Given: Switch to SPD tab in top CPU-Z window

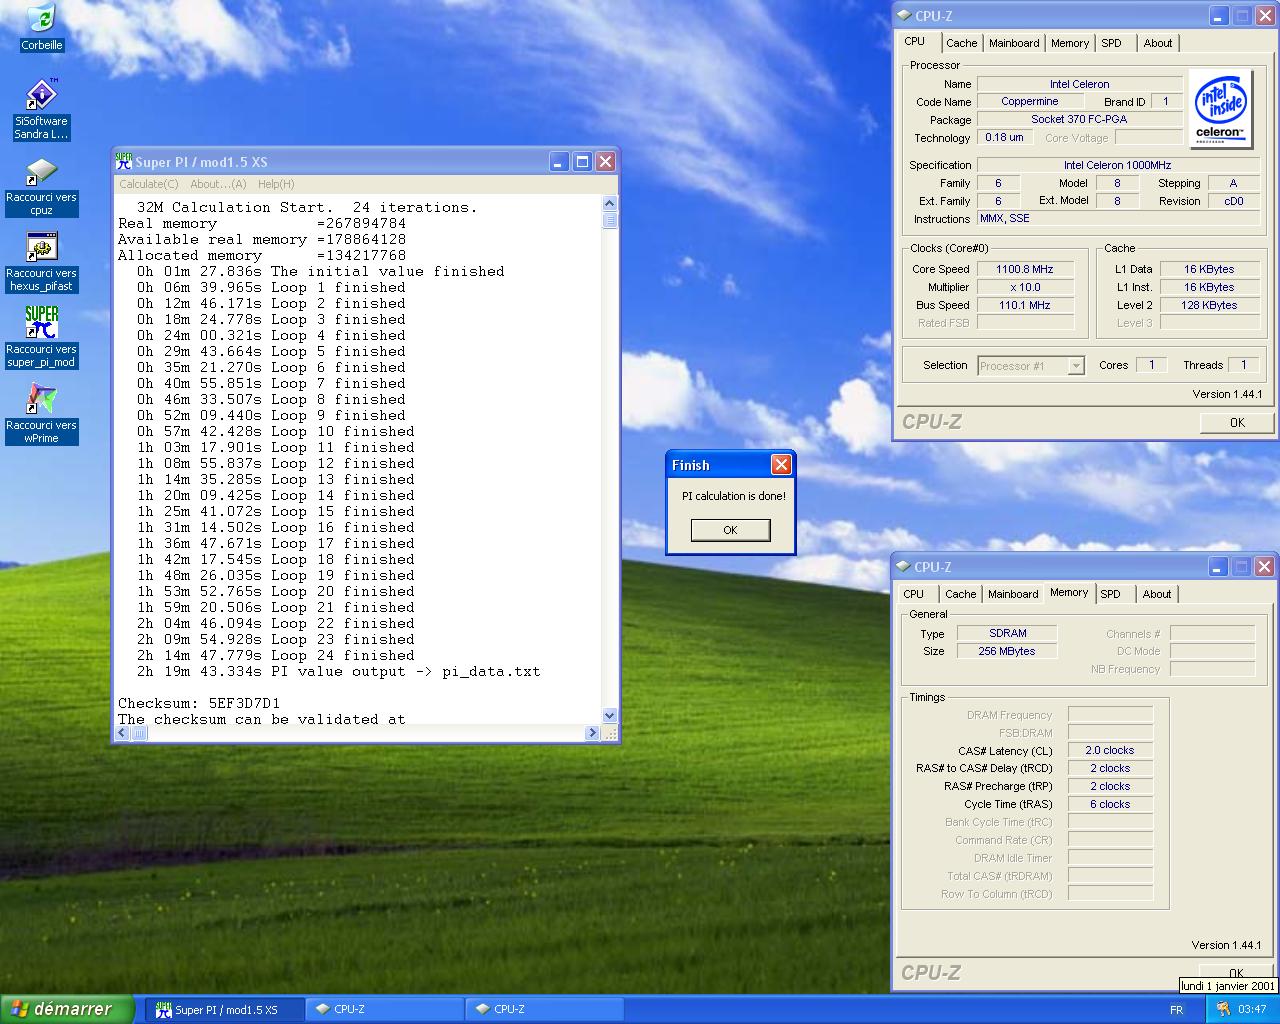Looking at the screenshot, I should click(1111, 43).
